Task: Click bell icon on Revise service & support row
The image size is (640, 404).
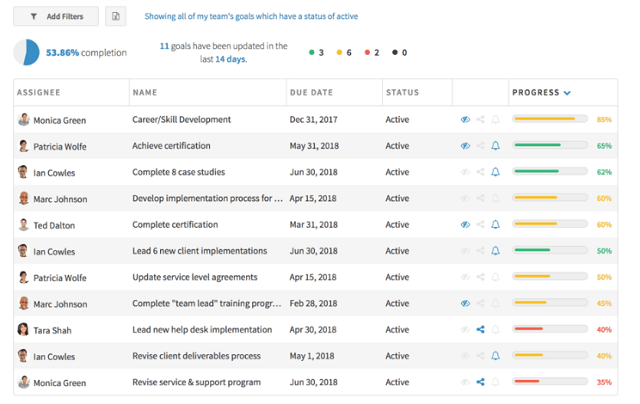Action: pos(496,382)
